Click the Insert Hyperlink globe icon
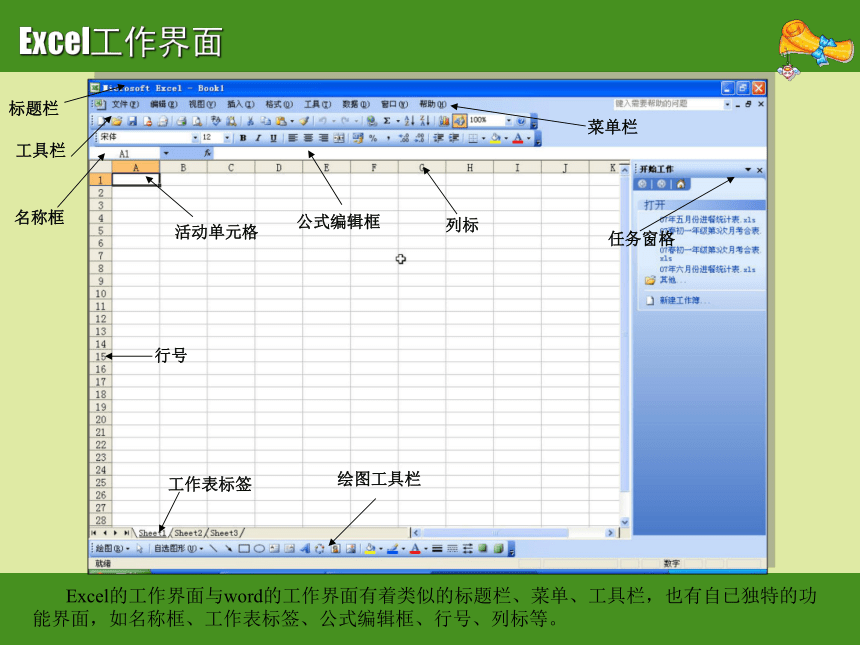Screen dimensions: 860x645 [x=372, y=121]
